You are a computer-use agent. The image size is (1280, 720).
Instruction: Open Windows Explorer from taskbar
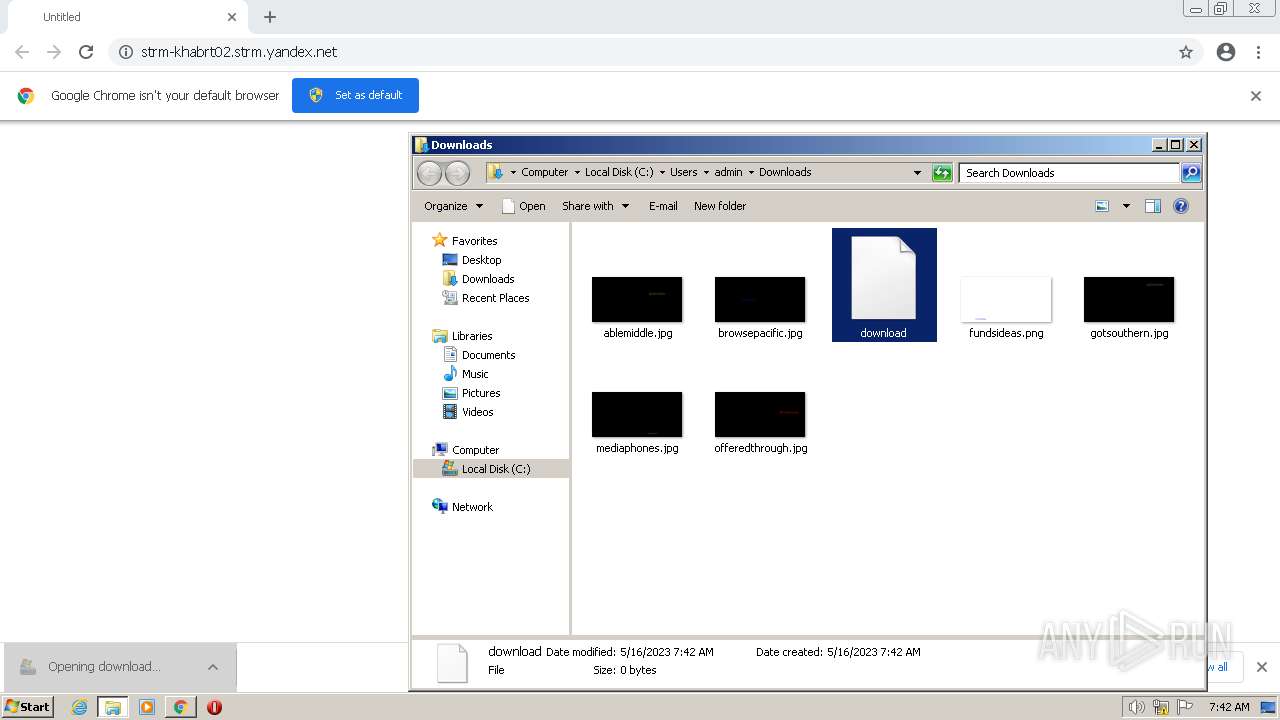[113, 707]
